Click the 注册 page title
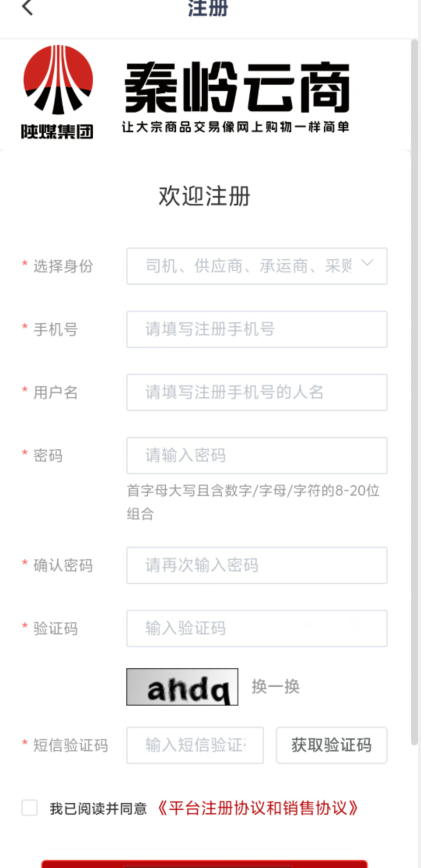421x868 pixels. [x=208, y=8]
